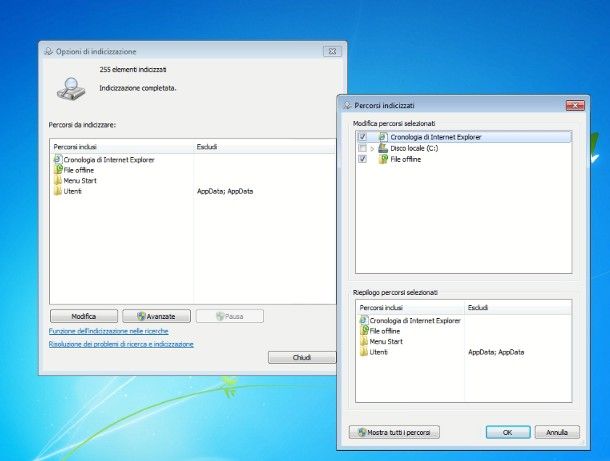Click Percorsi inclusi header in Riepilogo list

pyautogui.click(x=410, y=307)
